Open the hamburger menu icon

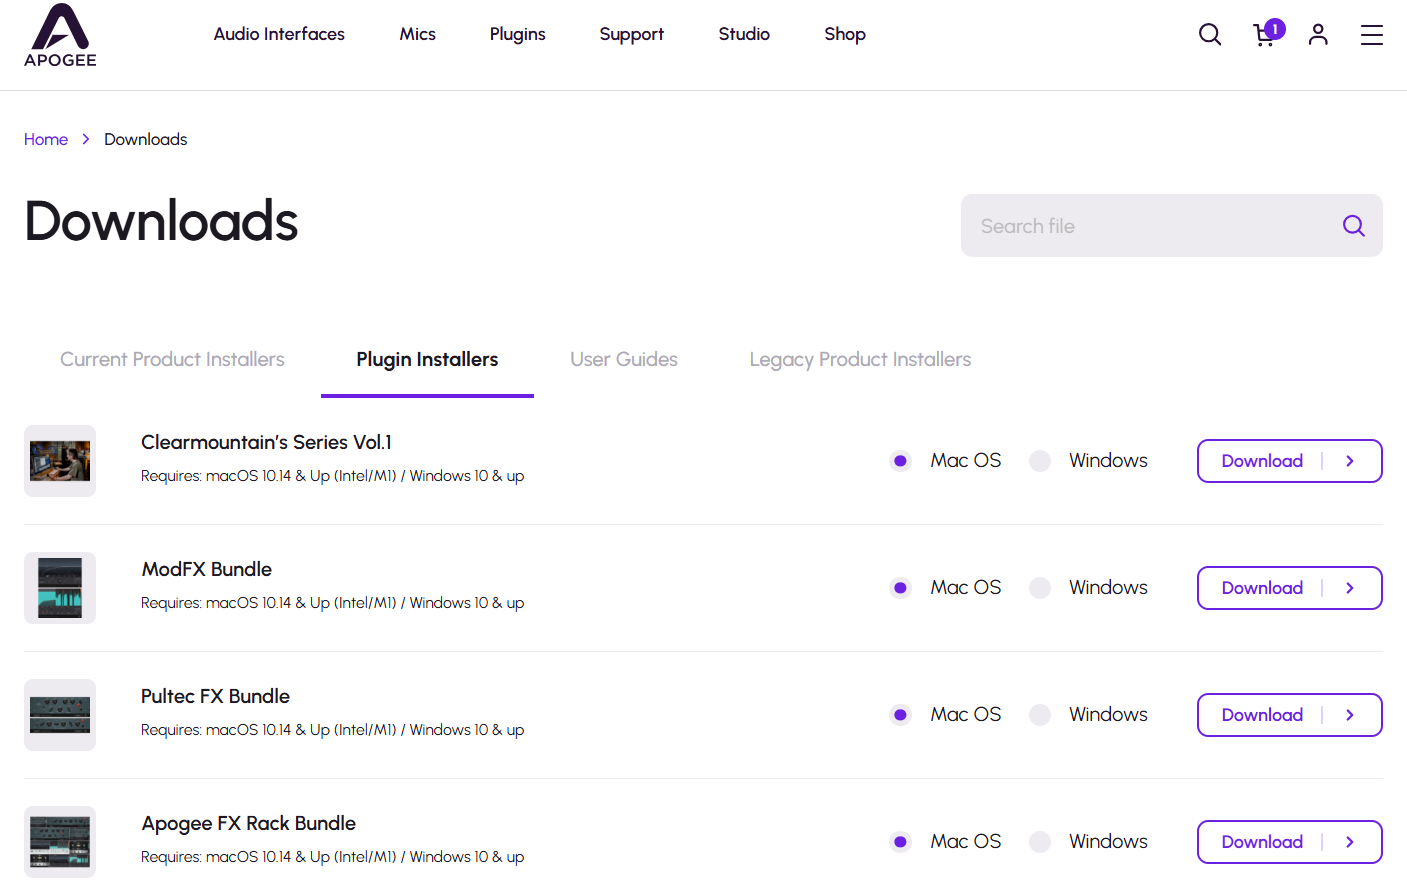1372,35
